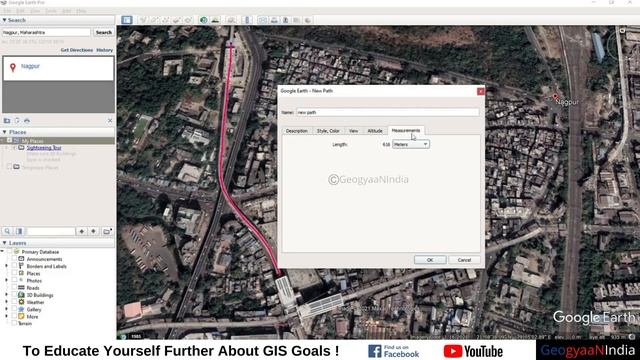Switch to the Altitude tab
Screen dimensions: 640x360
click(x=375, y=131)
